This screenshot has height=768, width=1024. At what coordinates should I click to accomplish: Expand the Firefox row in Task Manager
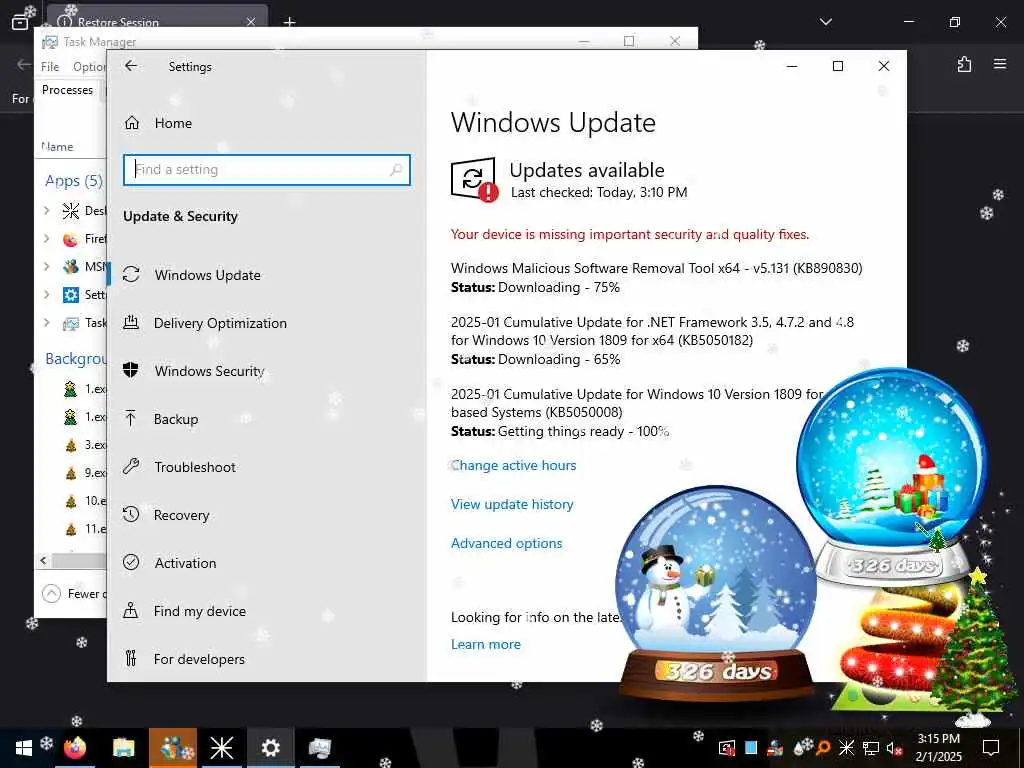coord(46,238)
